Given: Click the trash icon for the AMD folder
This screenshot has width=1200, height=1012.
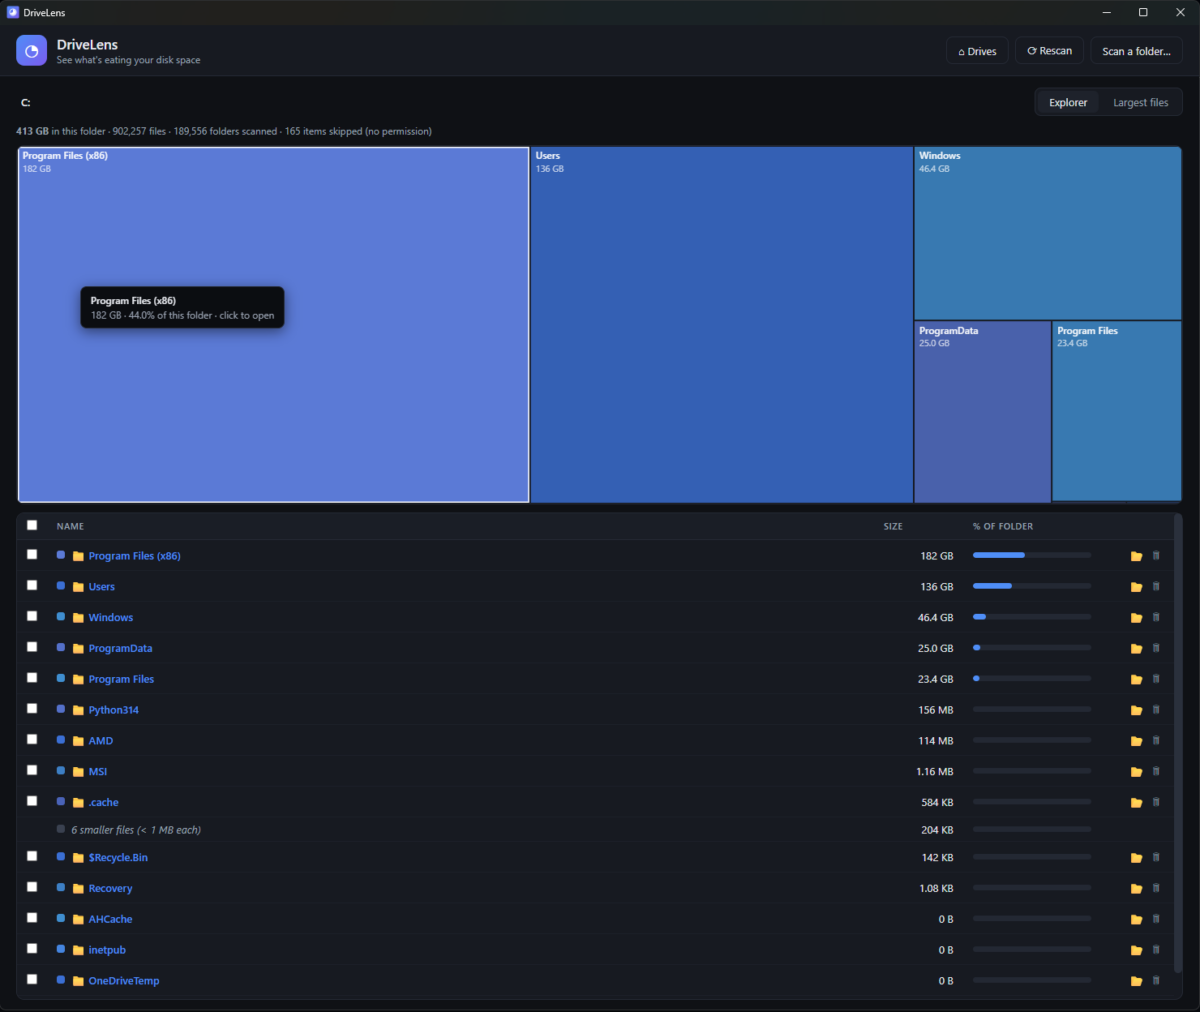Looking at the screenshot, I should (1156, 740).
